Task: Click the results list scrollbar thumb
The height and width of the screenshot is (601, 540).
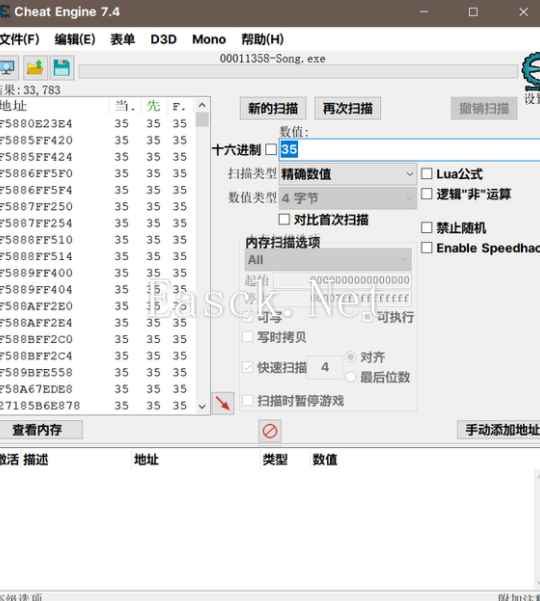Action: click(202, 120)
